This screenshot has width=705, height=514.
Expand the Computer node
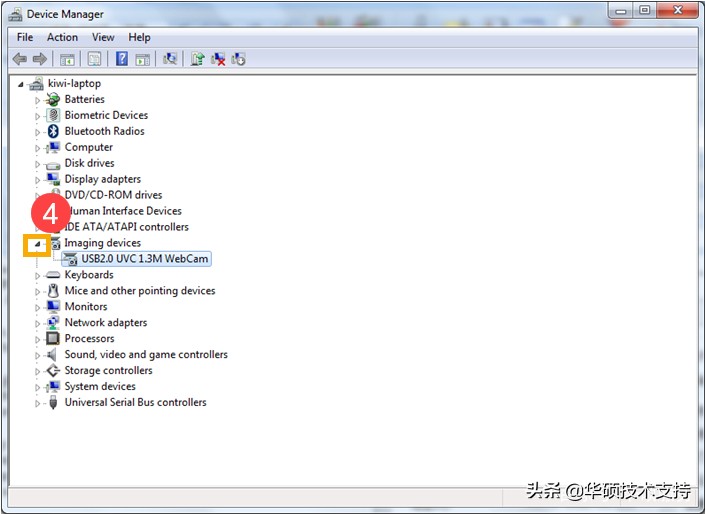pyautogui.click(x=38, y=148)
